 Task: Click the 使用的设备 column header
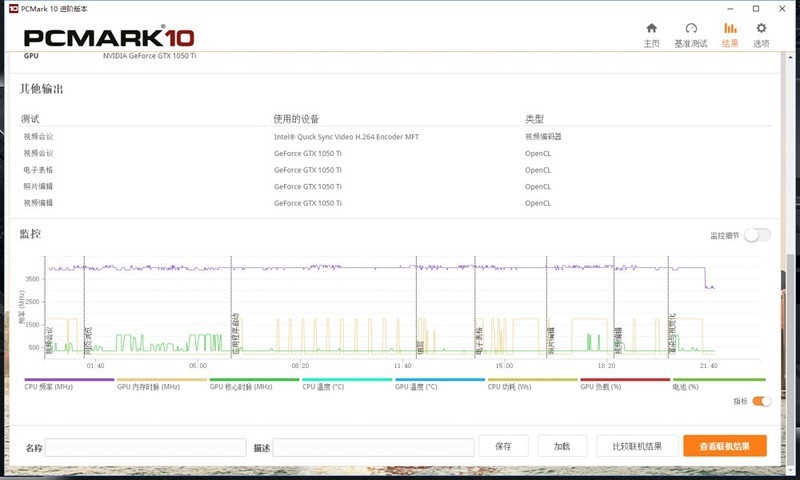coord(296,119)
